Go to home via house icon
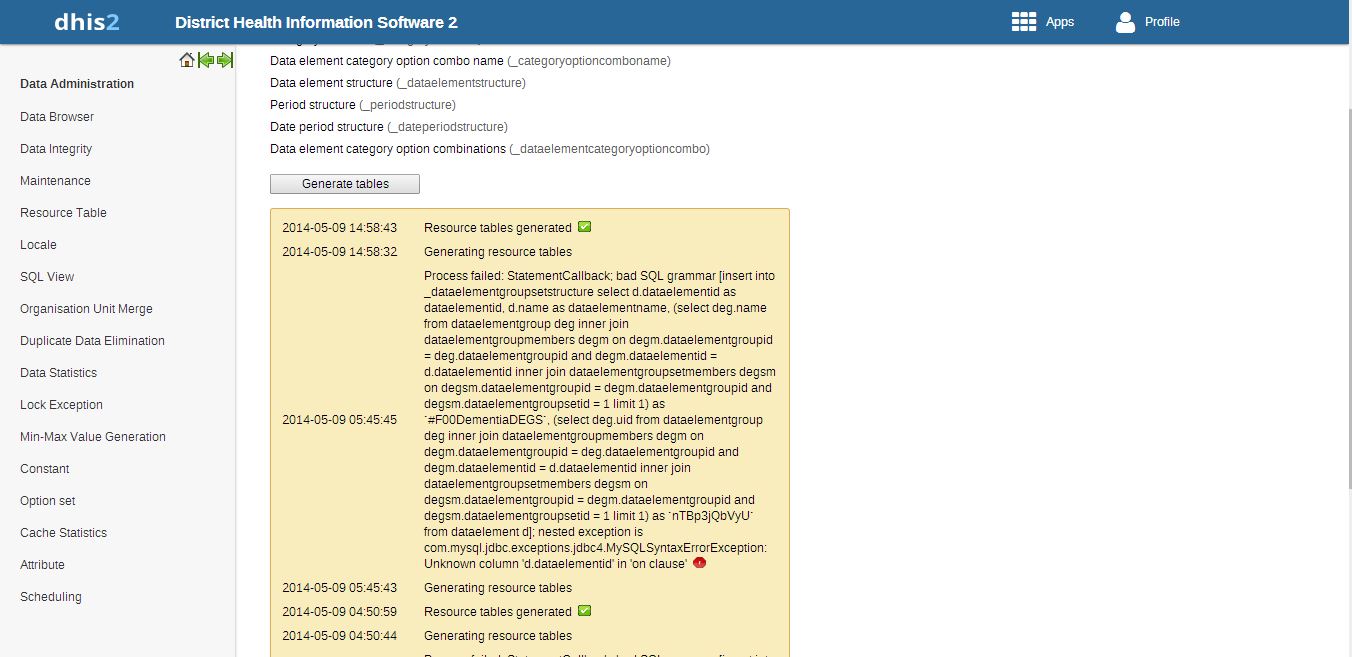 187,60
